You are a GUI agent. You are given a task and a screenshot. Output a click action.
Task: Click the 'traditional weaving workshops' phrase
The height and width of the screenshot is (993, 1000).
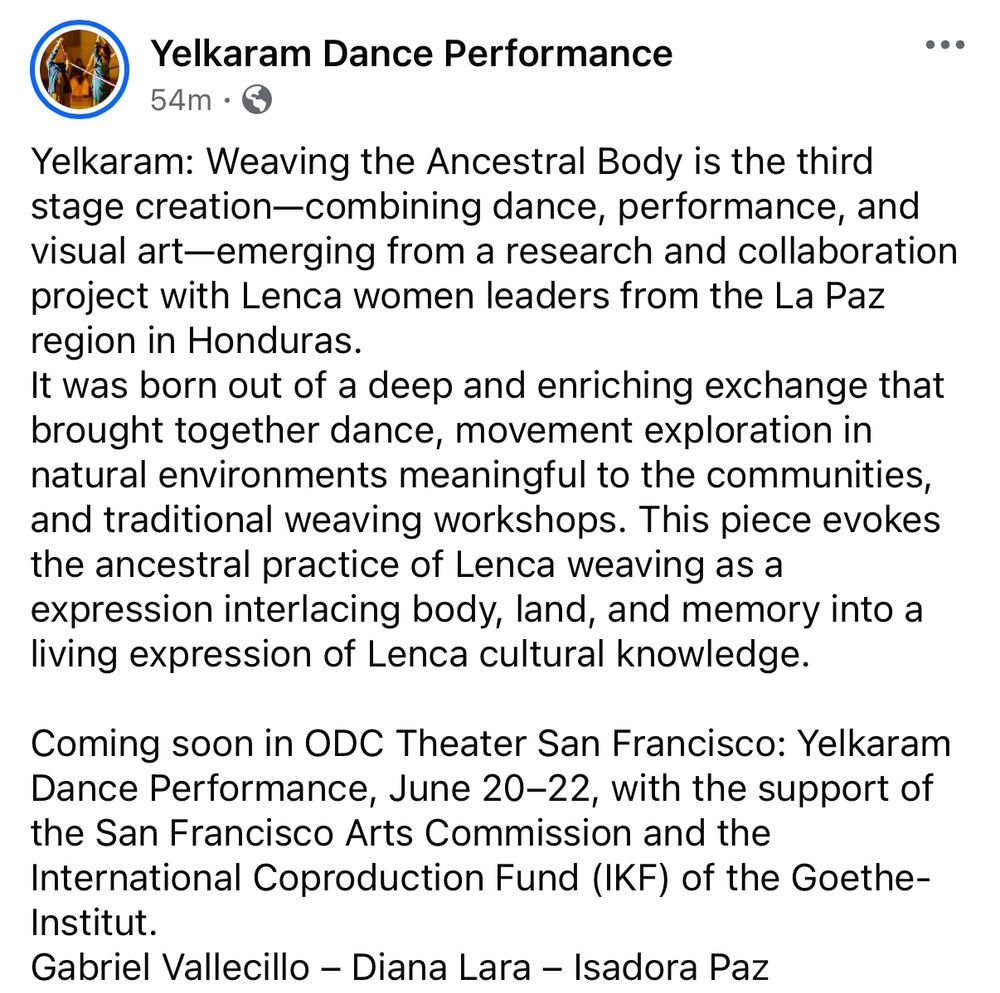(360, 520)
